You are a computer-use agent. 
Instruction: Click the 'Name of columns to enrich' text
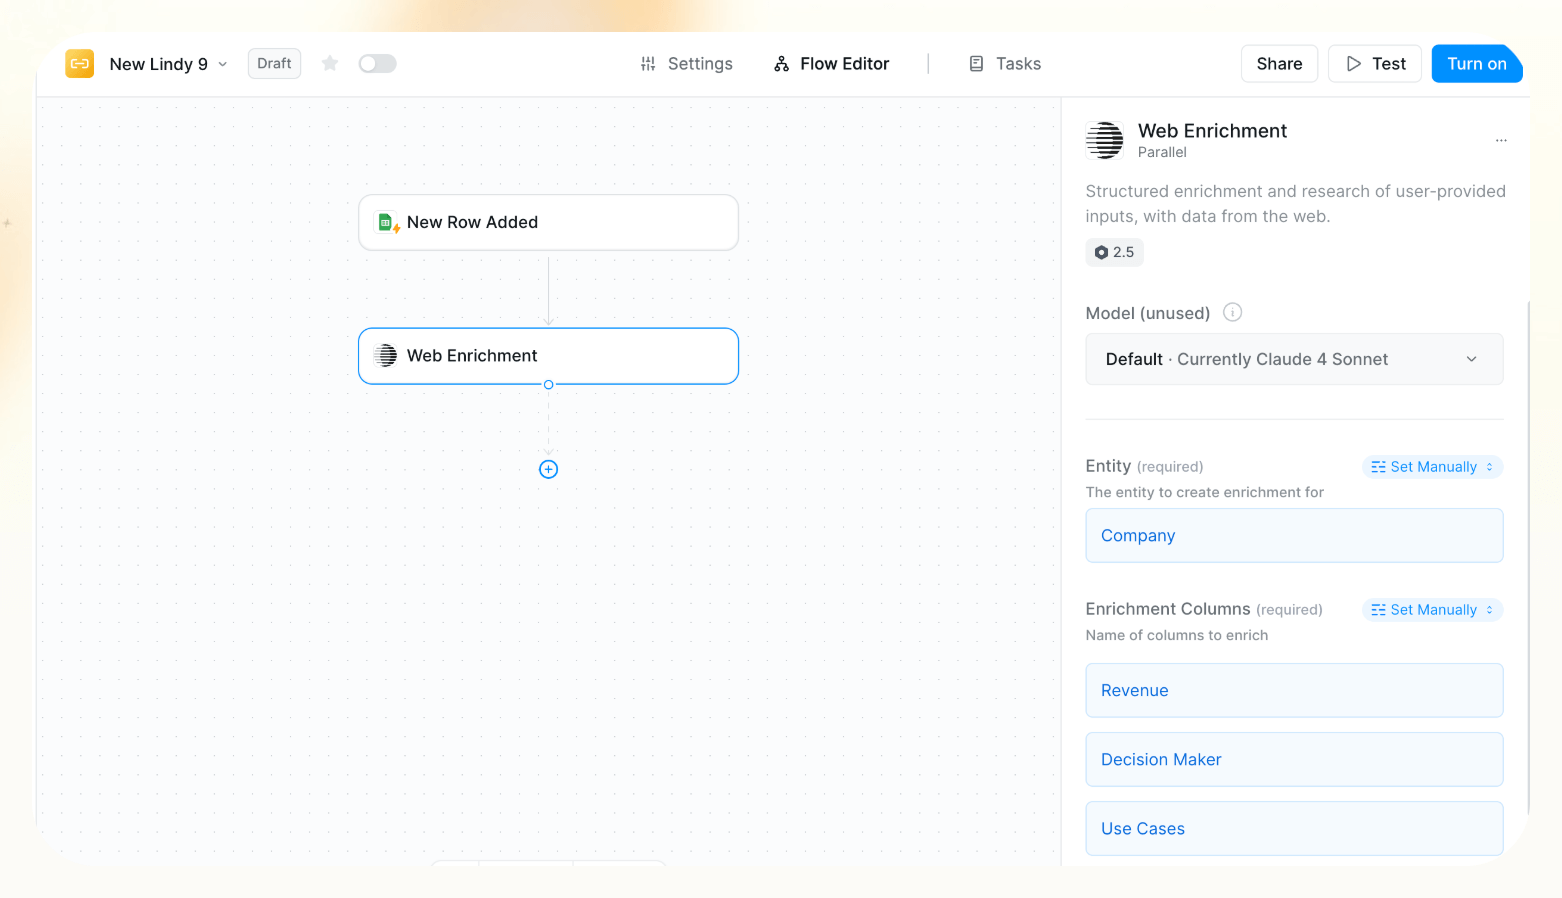[1177, 635]
